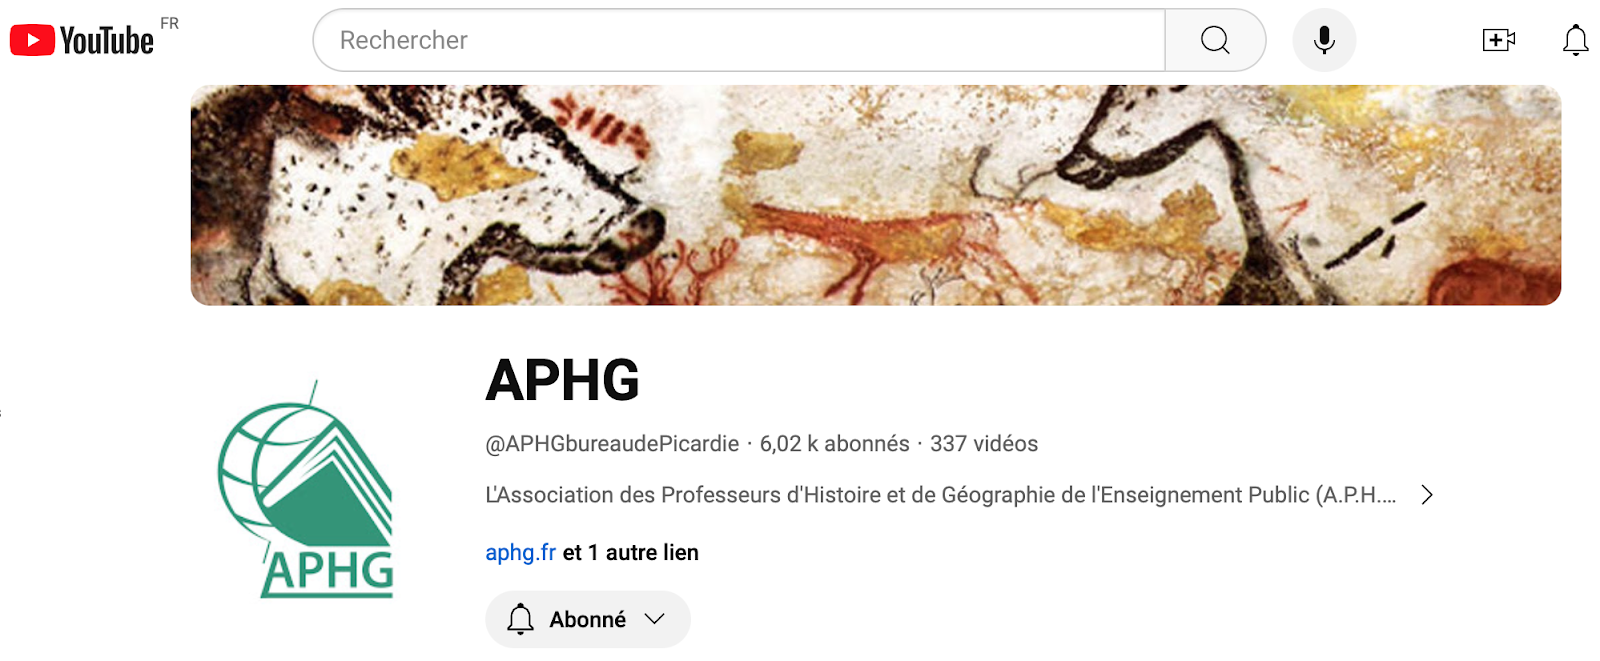1600x661 pixels.
Task: Click the APHG channel title
Action: tap(562, 380)
